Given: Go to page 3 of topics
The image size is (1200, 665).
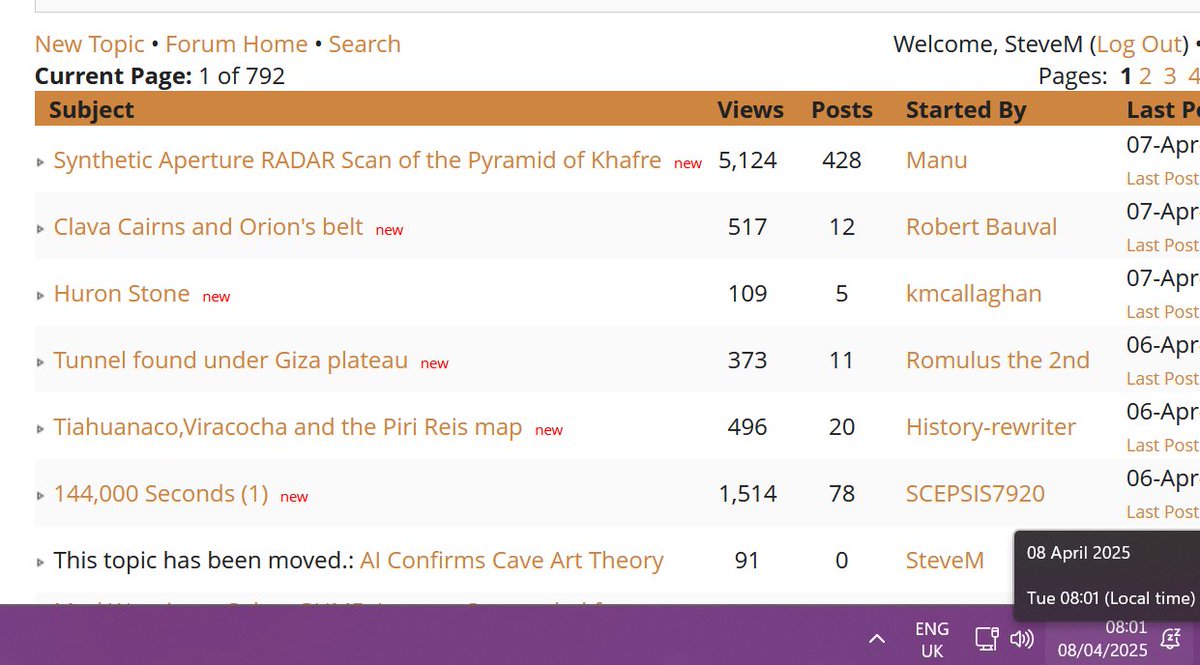Looking at the screenshot, I should 1169,76.
